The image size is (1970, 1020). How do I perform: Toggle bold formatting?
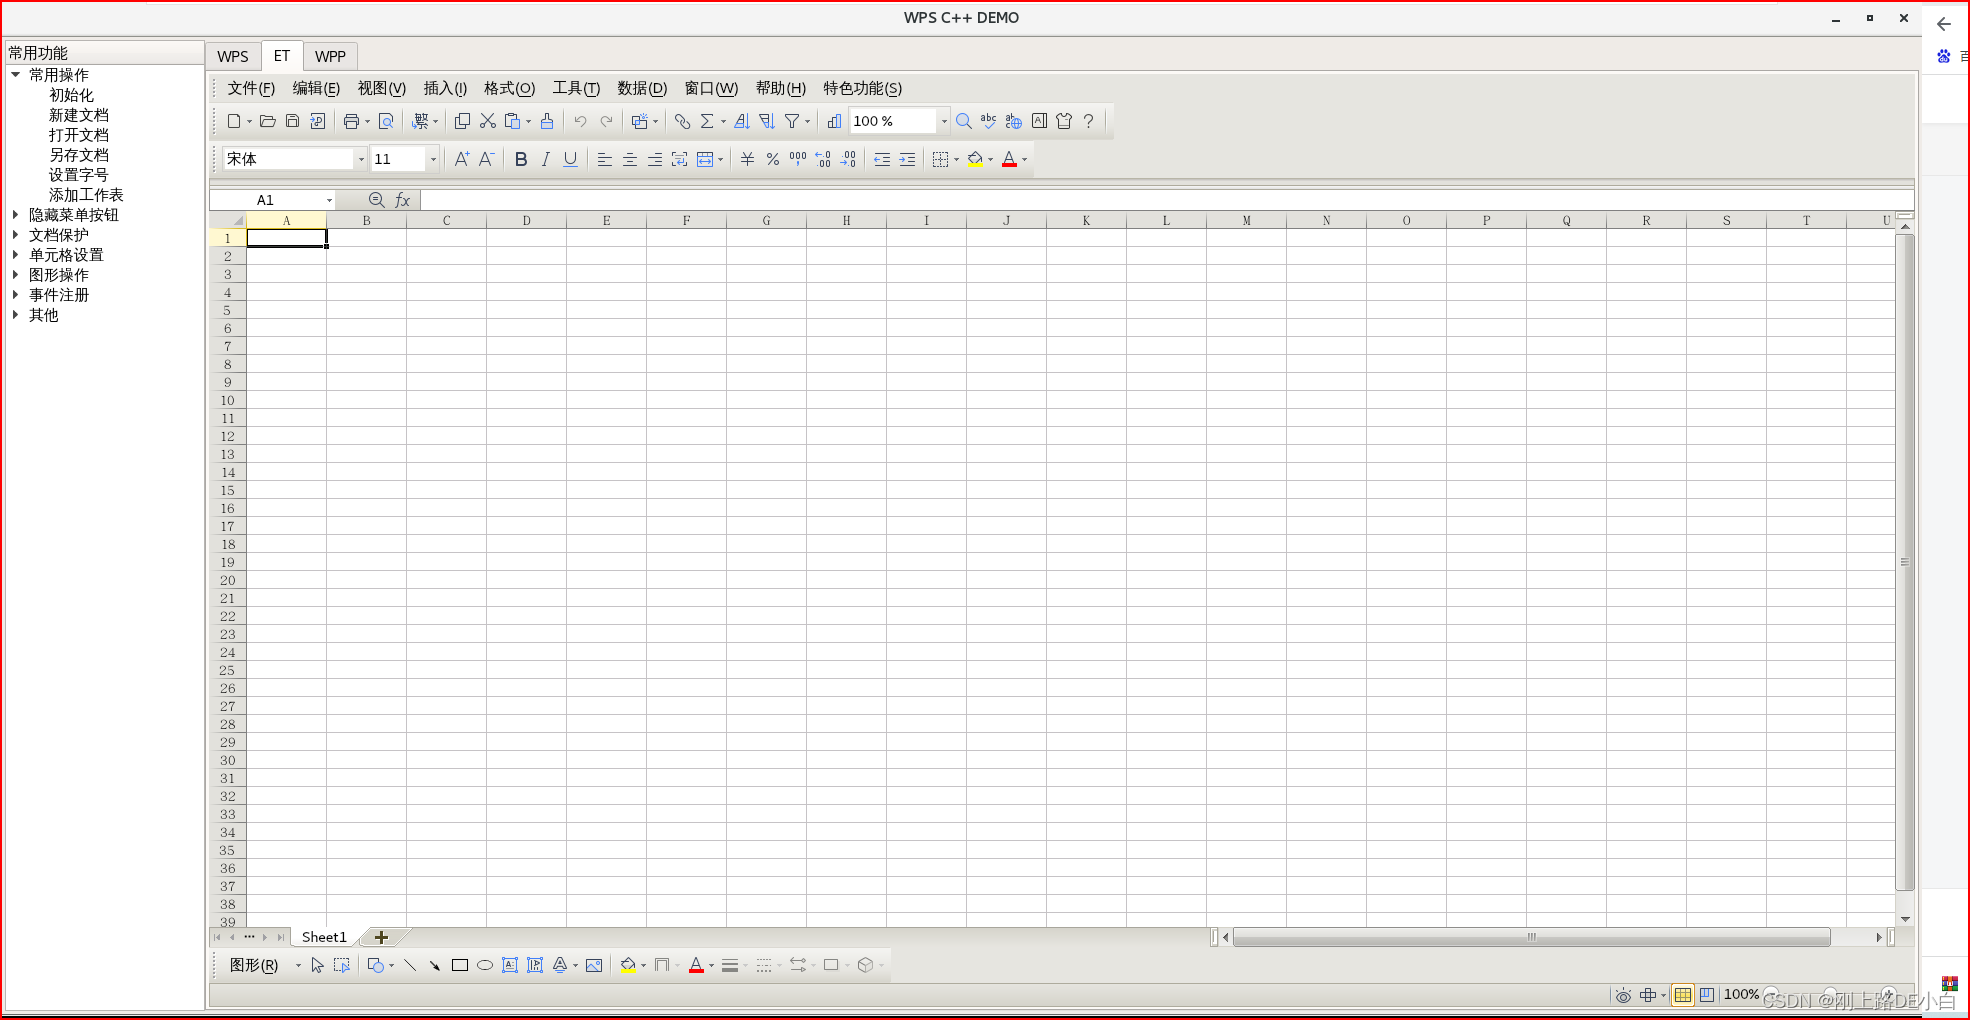click(x=520, y=159)
